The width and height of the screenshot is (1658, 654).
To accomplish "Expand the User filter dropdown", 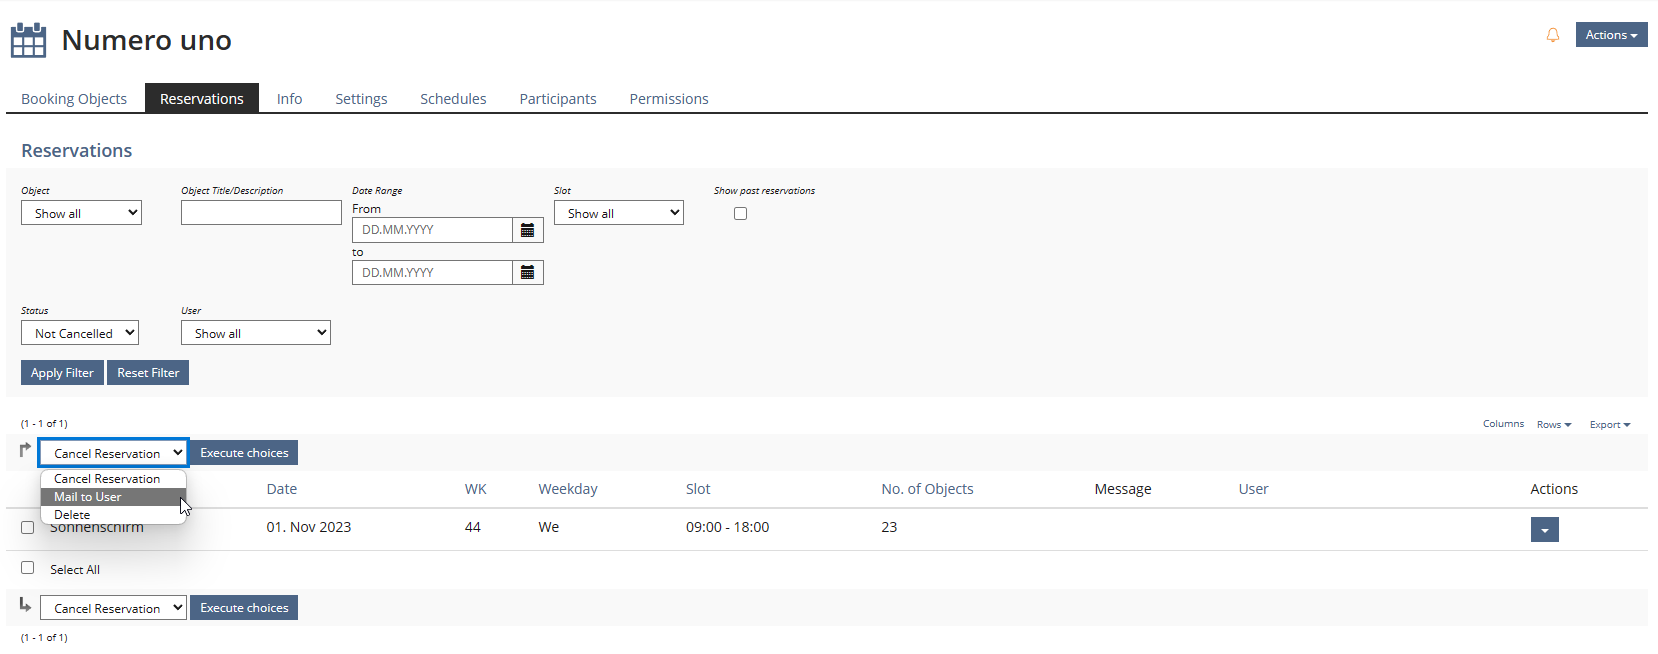I will [255, 333].
